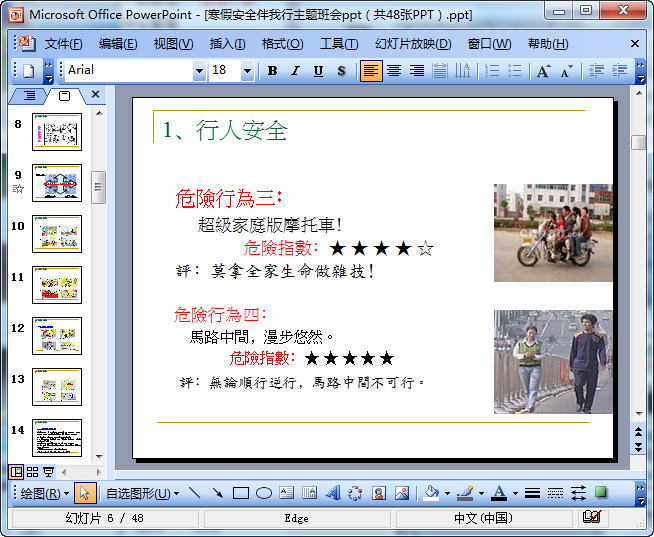Select the Line drawing tool
Screen dimensions: 654x537
click(x=194, y=493)
